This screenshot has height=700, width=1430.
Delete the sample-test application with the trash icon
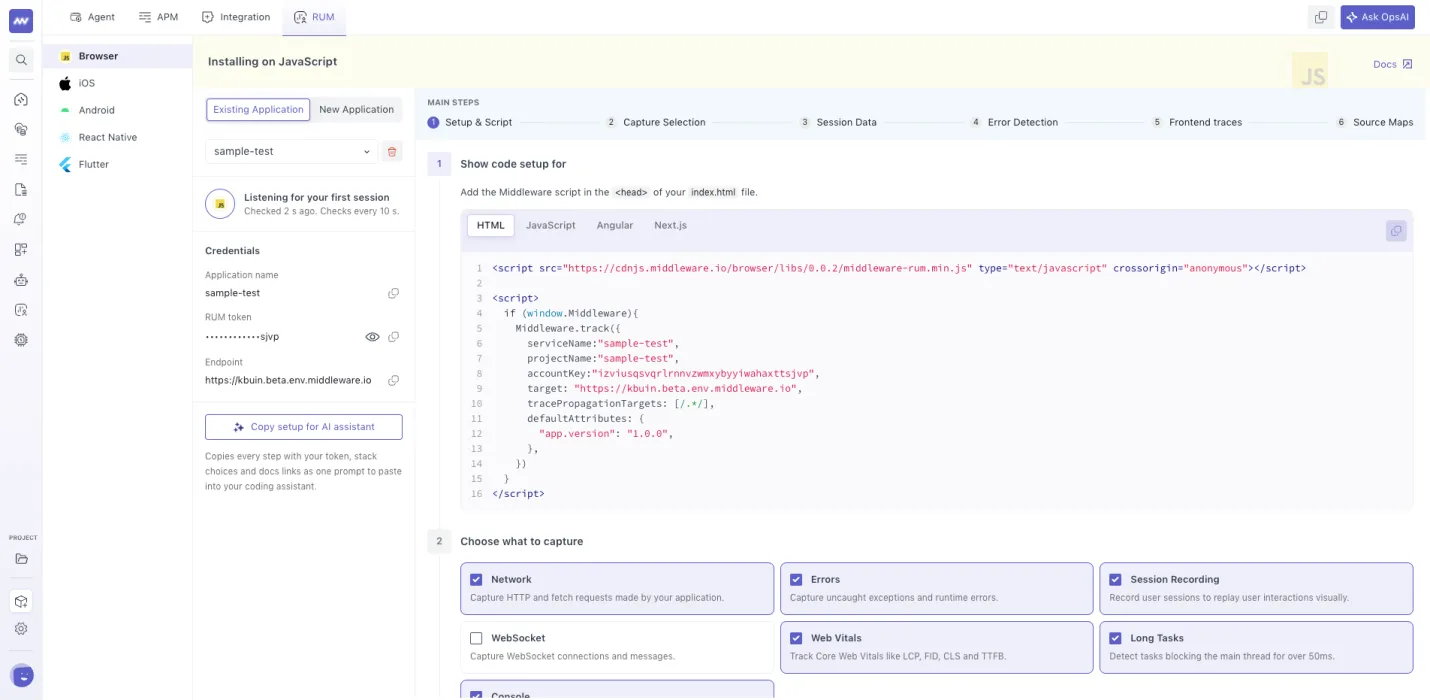coord(392,152)
